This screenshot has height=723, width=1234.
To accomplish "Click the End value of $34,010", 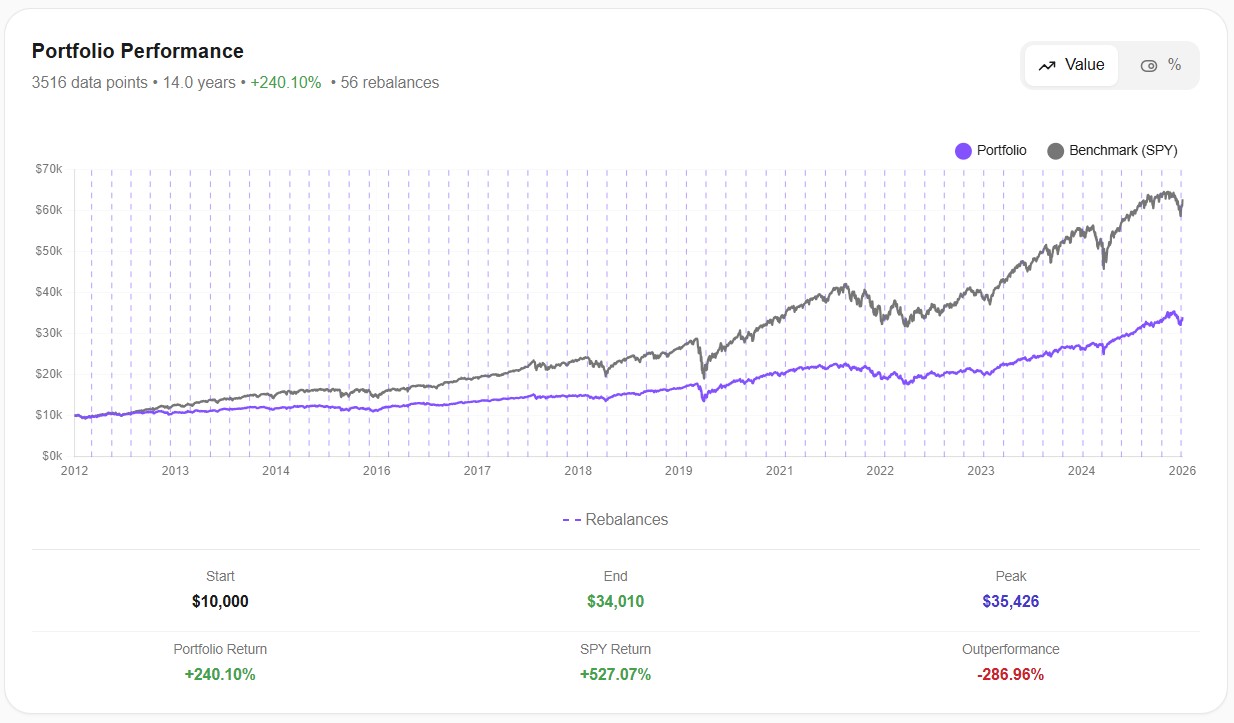I will (615, 601).
